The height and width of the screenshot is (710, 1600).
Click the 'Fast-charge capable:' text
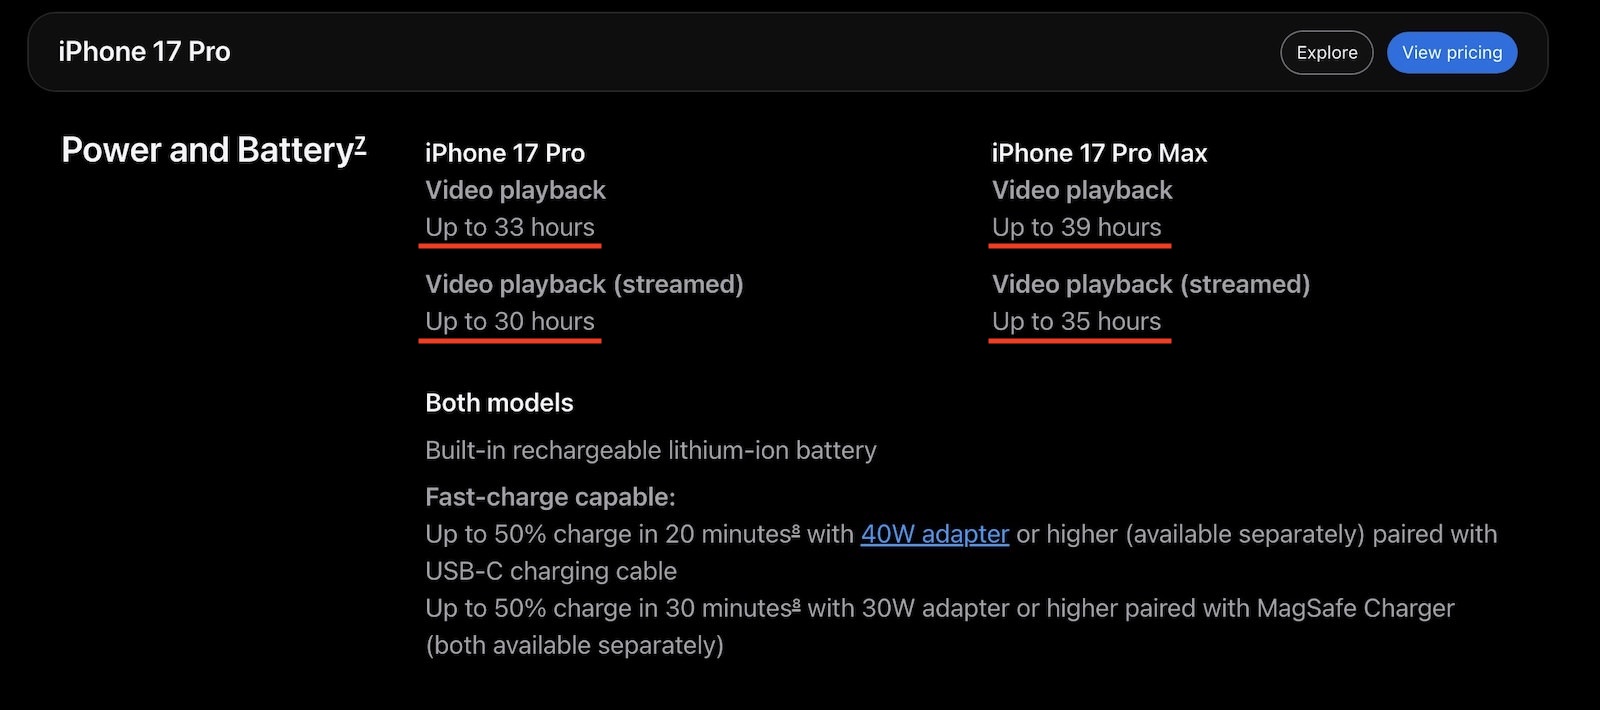pyautogui.click(x=550, y=496)
